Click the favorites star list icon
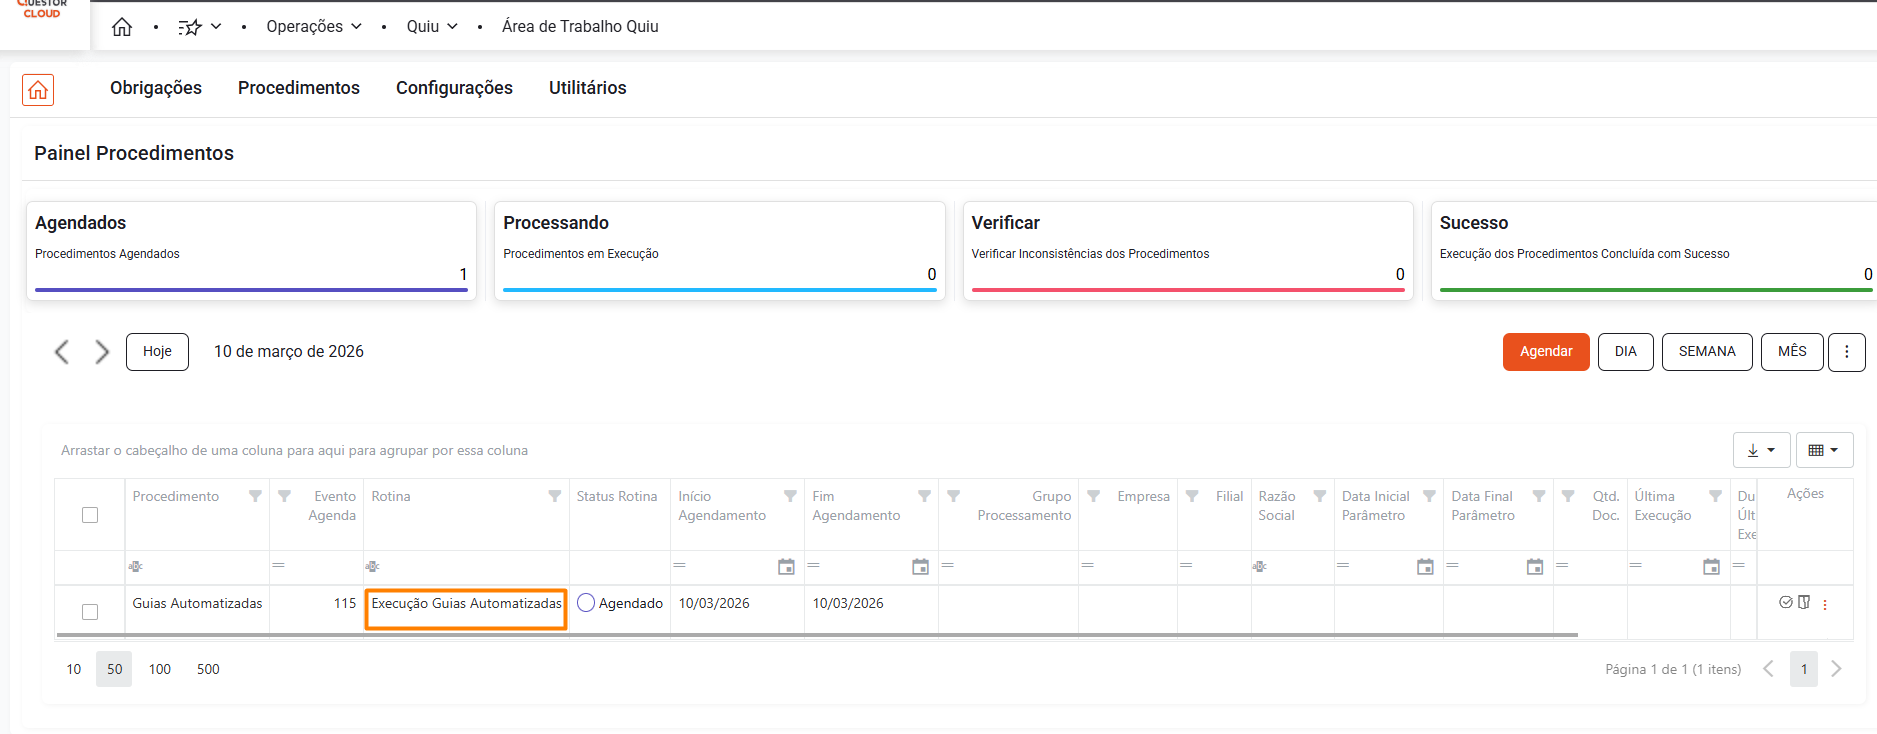The width and height of the screenshot is (1877, 734). click(x=190, y=27)
